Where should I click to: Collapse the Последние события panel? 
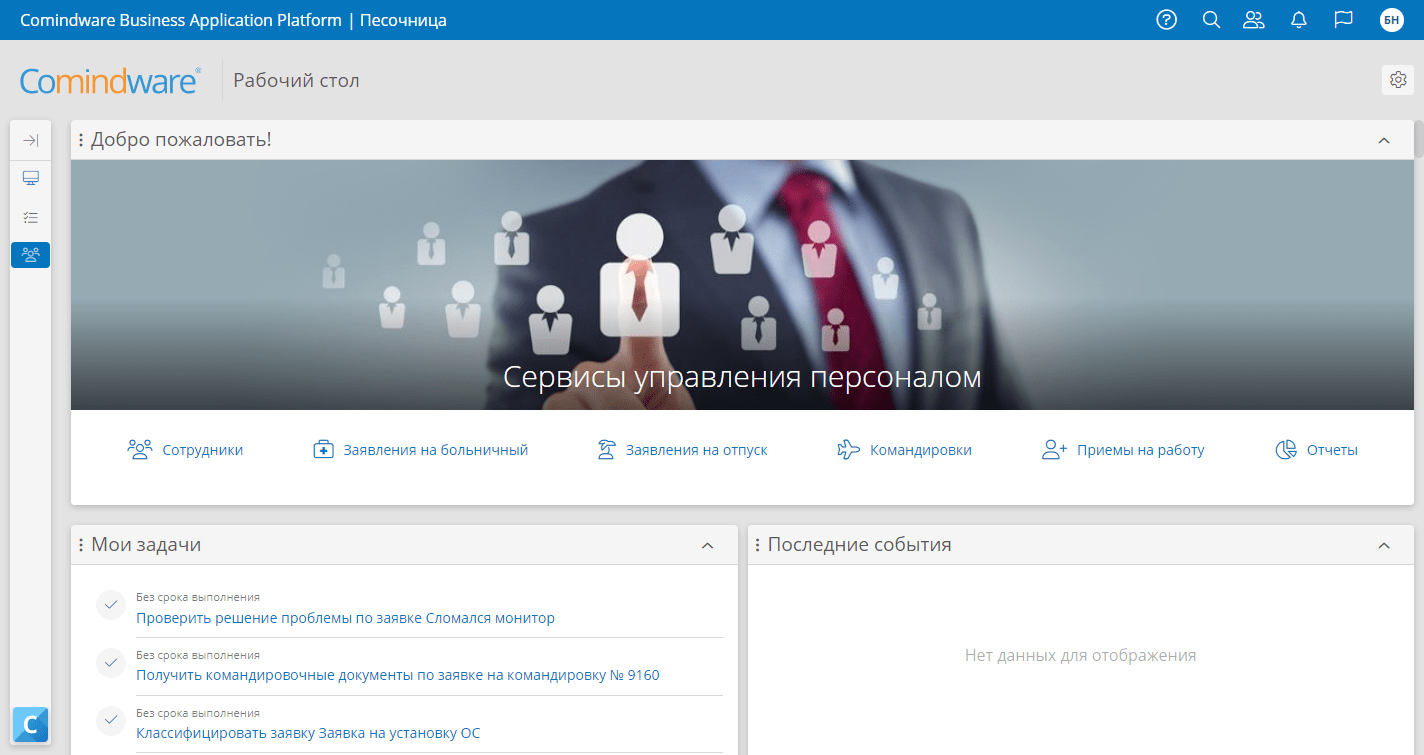point(1384,546)
